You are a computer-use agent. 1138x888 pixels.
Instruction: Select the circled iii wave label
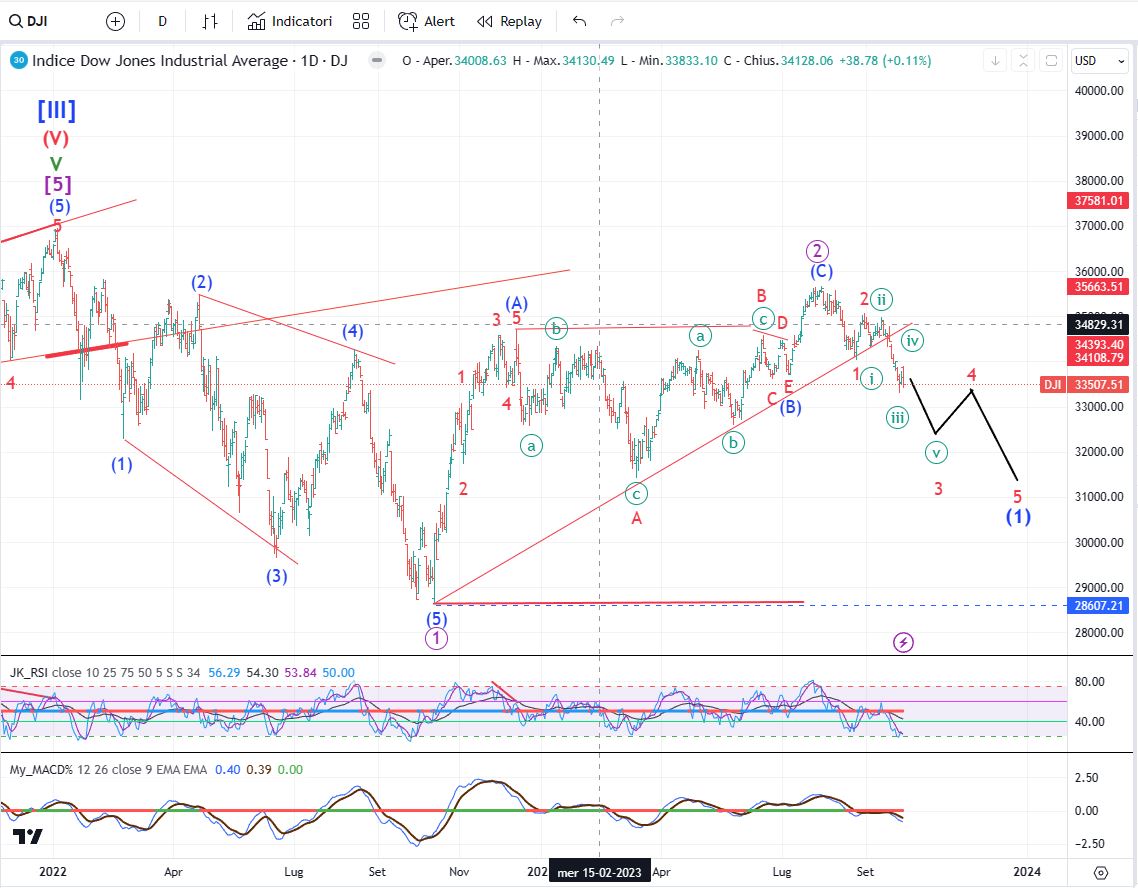[x=897, y=417]
